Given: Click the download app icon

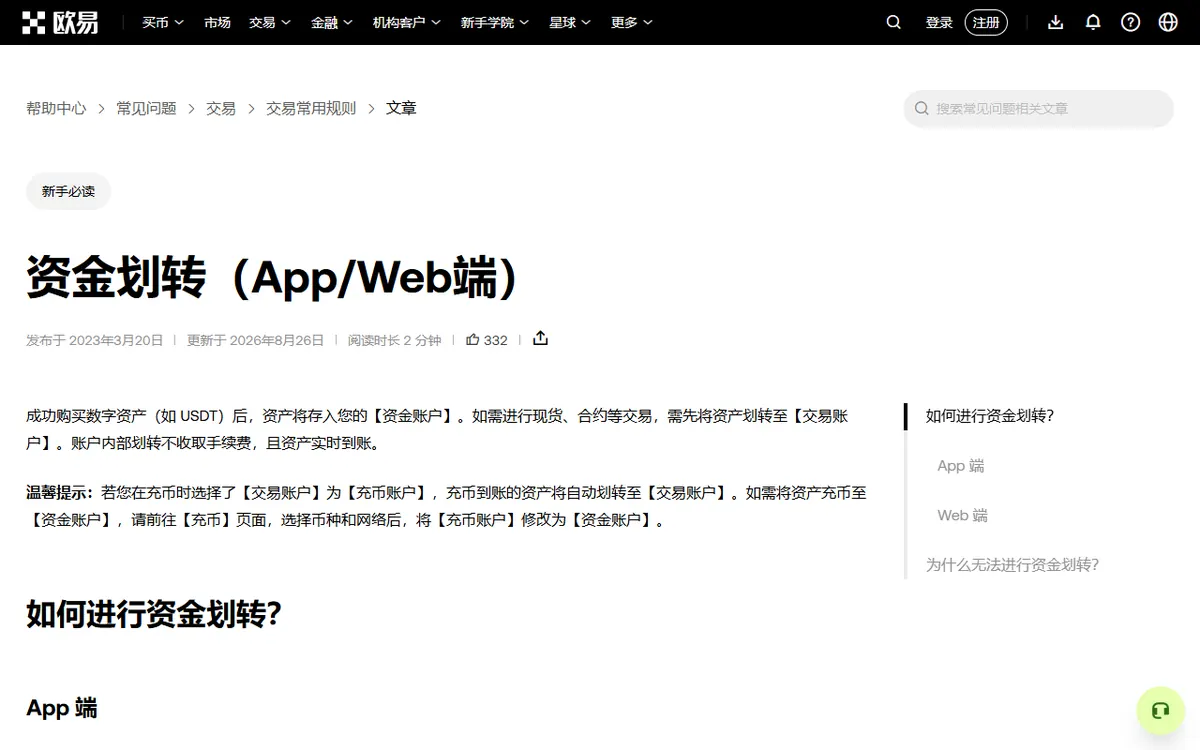Looking at the screenshot, I should point(1055,22).
